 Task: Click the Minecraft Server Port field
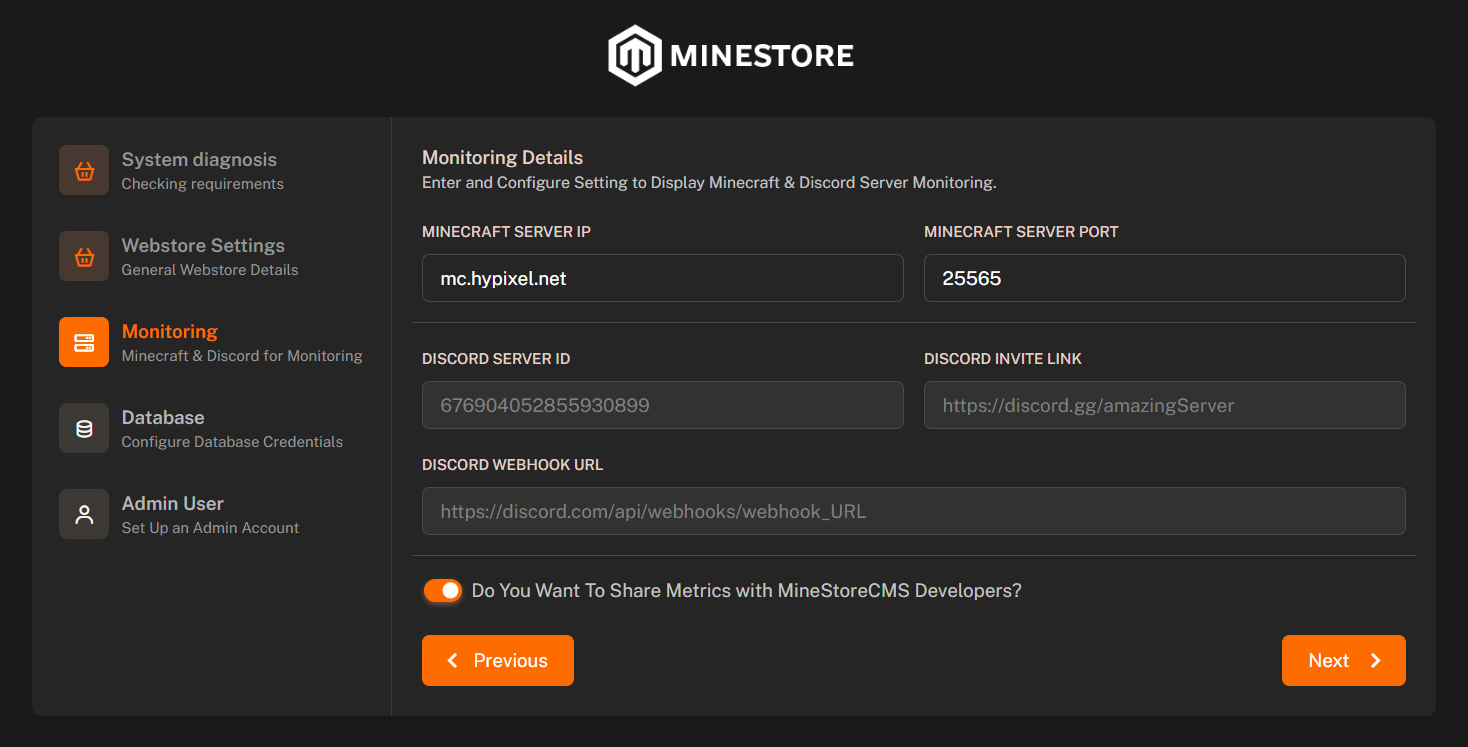pos(1164,278)
